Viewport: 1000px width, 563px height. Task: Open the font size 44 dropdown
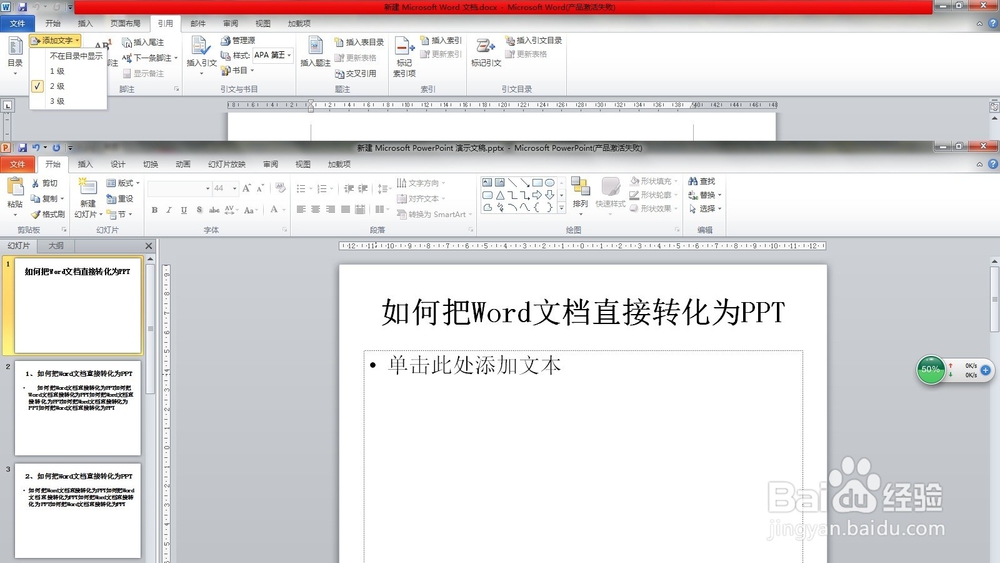pos(234,188)
